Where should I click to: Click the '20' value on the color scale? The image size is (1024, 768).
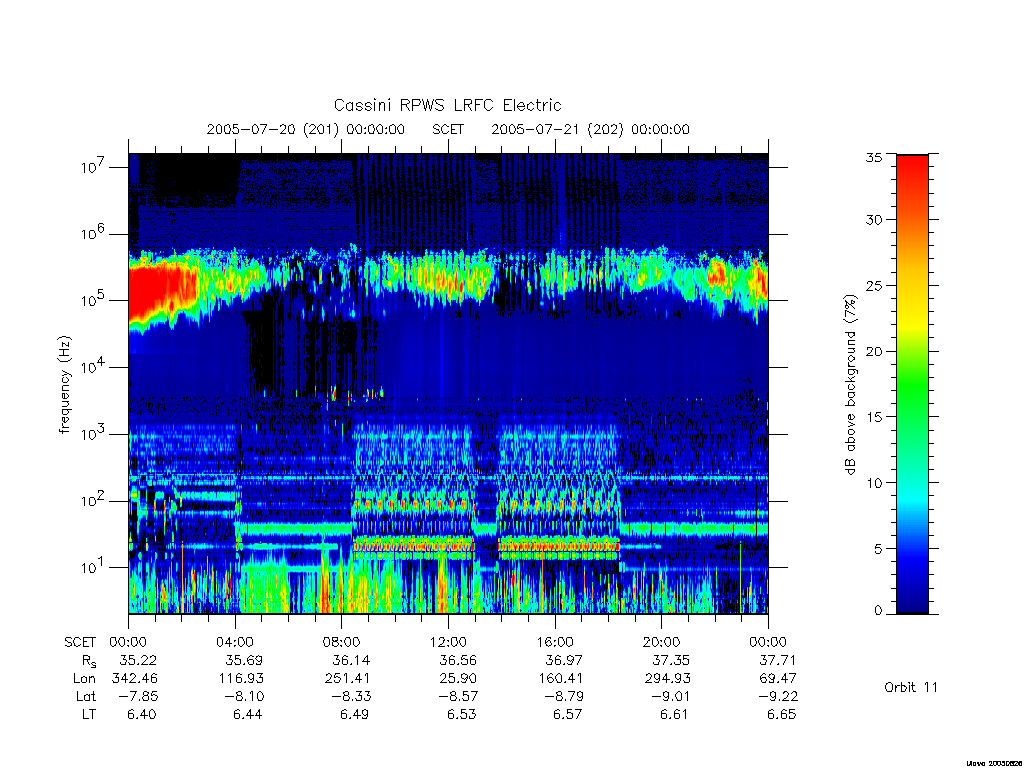pyautogui.click(x=873, y=351)
